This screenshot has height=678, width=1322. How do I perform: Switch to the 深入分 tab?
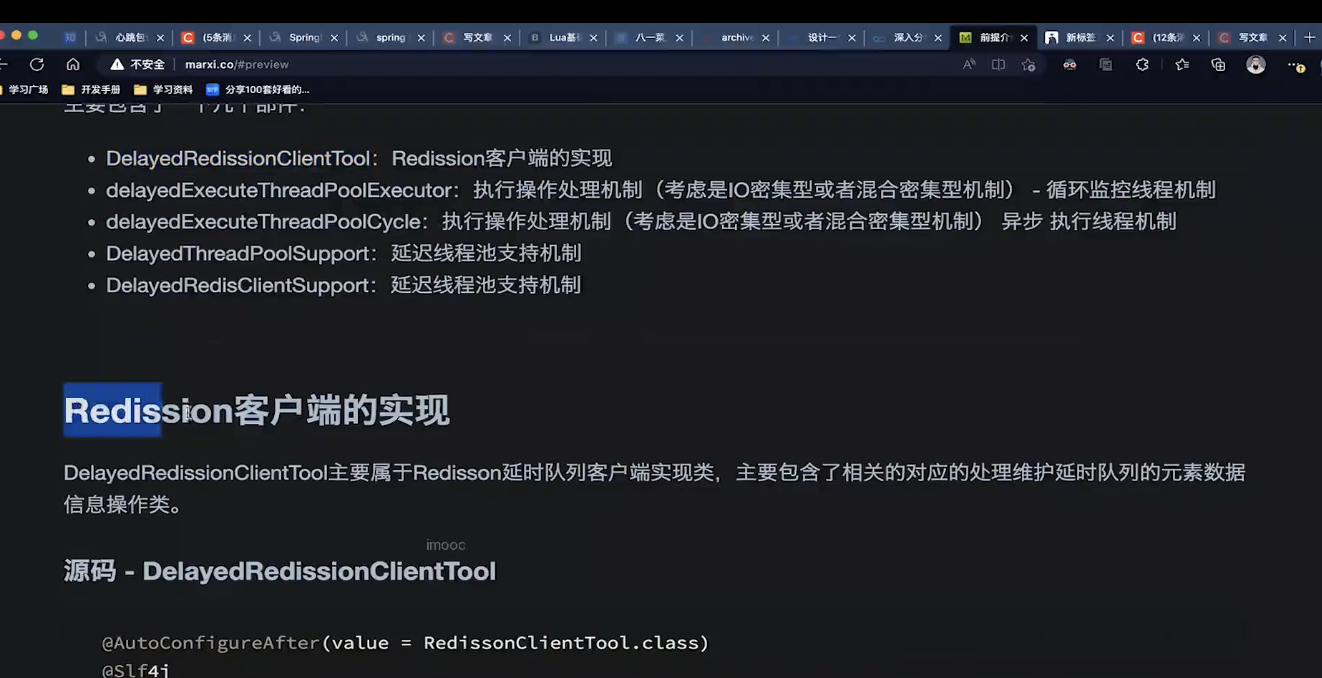tap(907, 37)
